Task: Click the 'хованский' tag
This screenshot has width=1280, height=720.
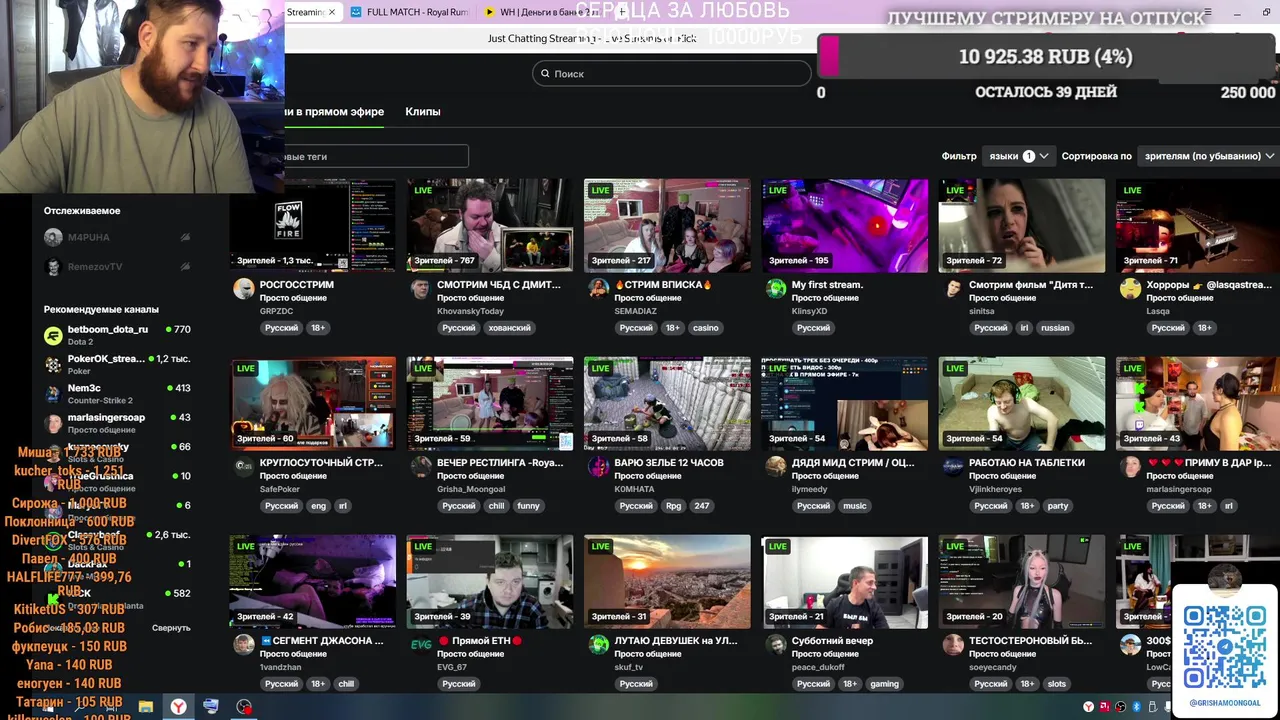Action: [x=509, y=328]
